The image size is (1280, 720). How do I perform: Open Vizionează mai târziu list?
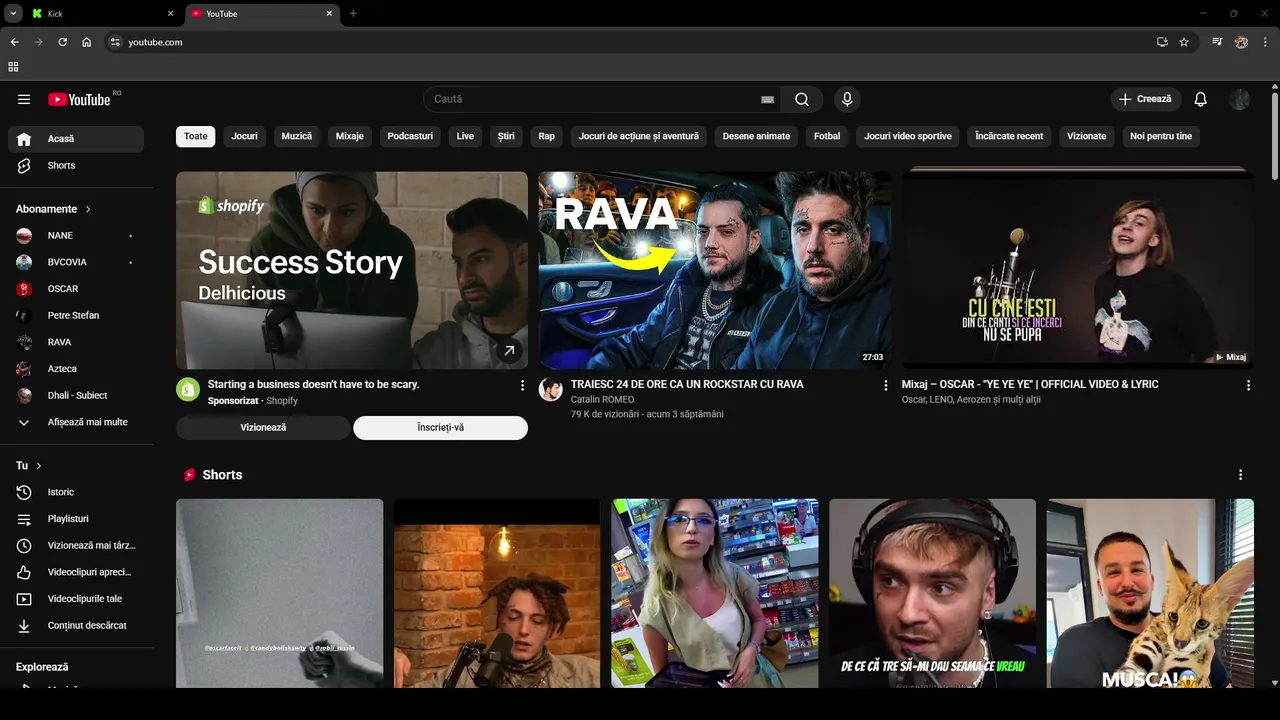coord(76,546)
